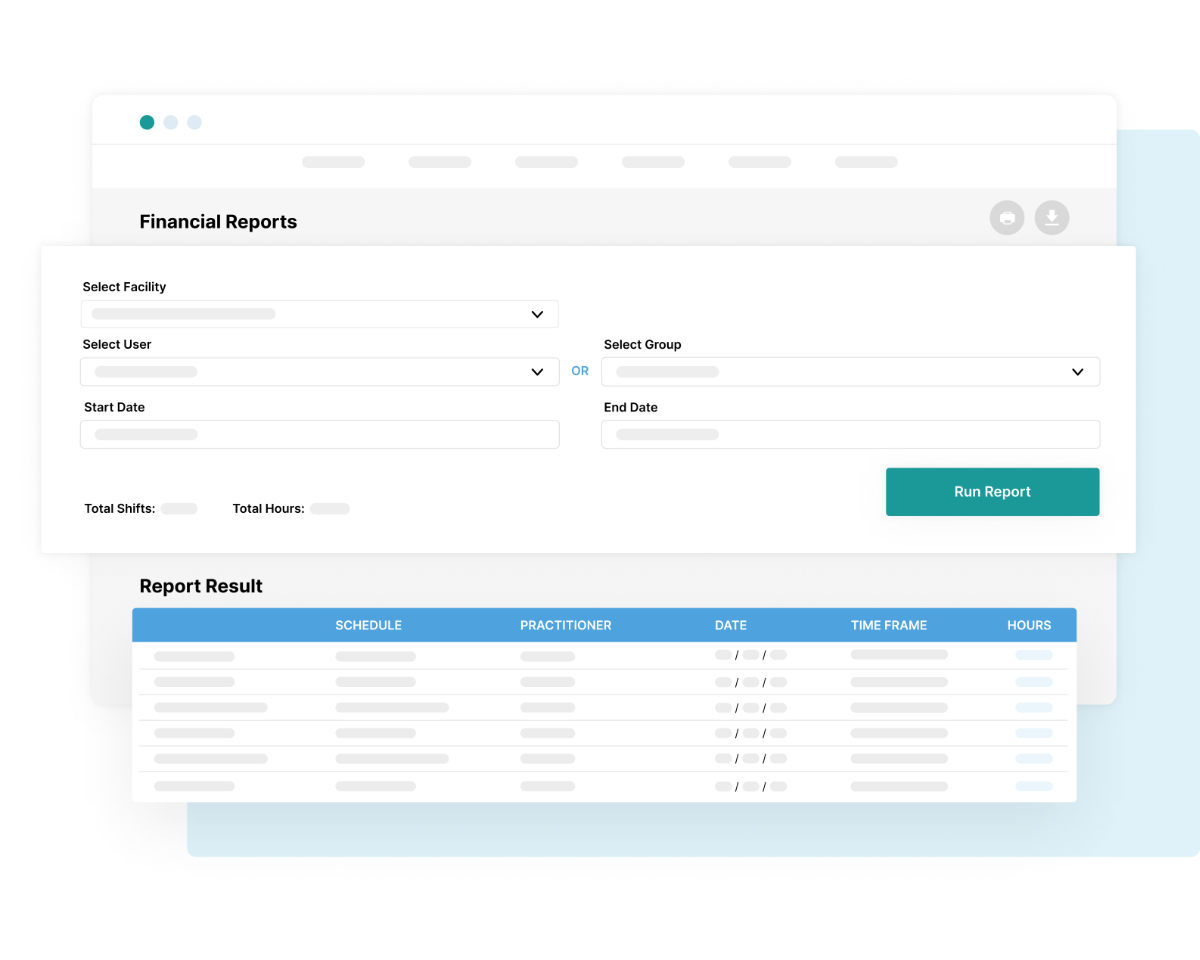Sort by the DATE column header
The image size is (1200, 960).
pos(730,625)
